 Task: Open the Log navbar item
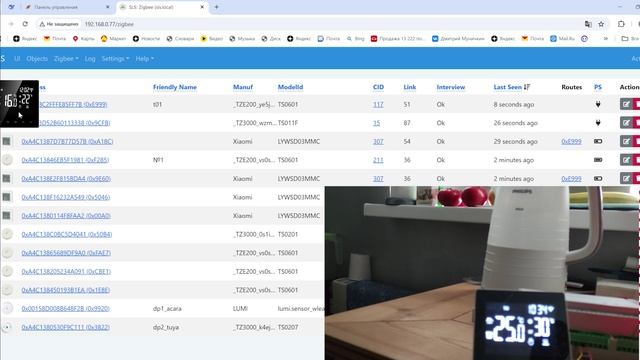pos(90,59)
